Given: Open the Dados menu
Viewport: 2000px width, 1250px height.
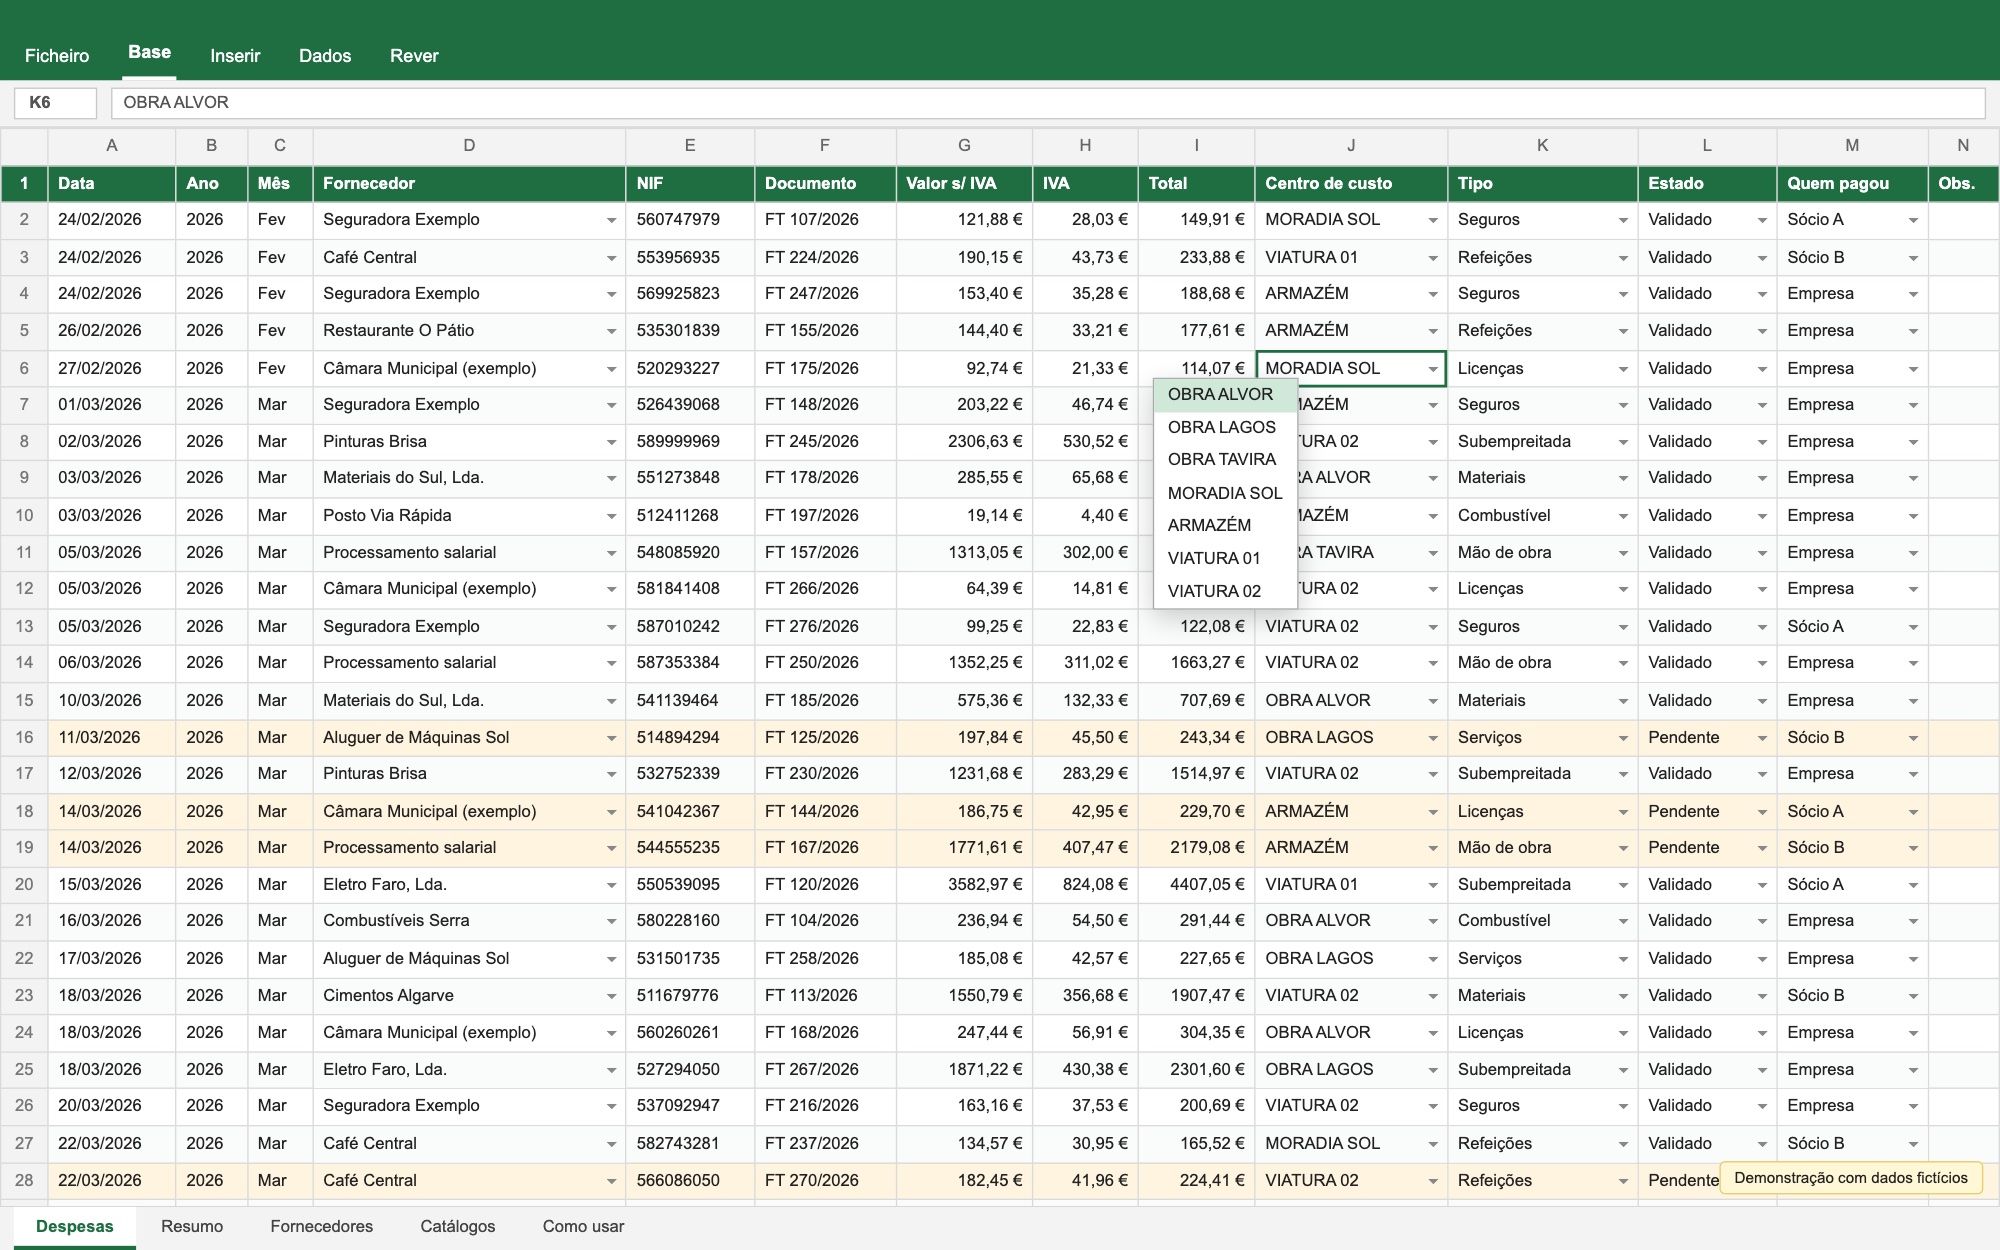Looking at the screenshot, I should [325, 56].
